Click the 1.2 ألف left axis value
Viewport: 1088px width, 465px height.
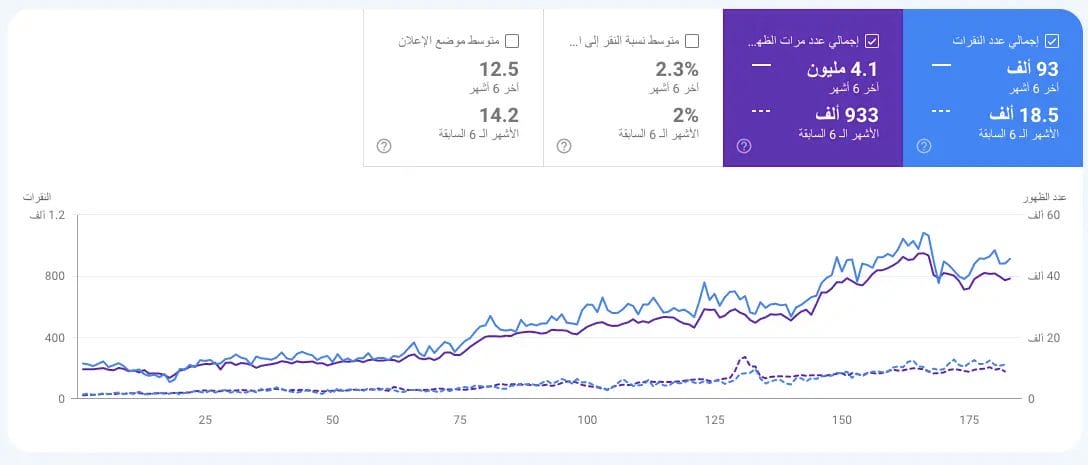(45, 215)
